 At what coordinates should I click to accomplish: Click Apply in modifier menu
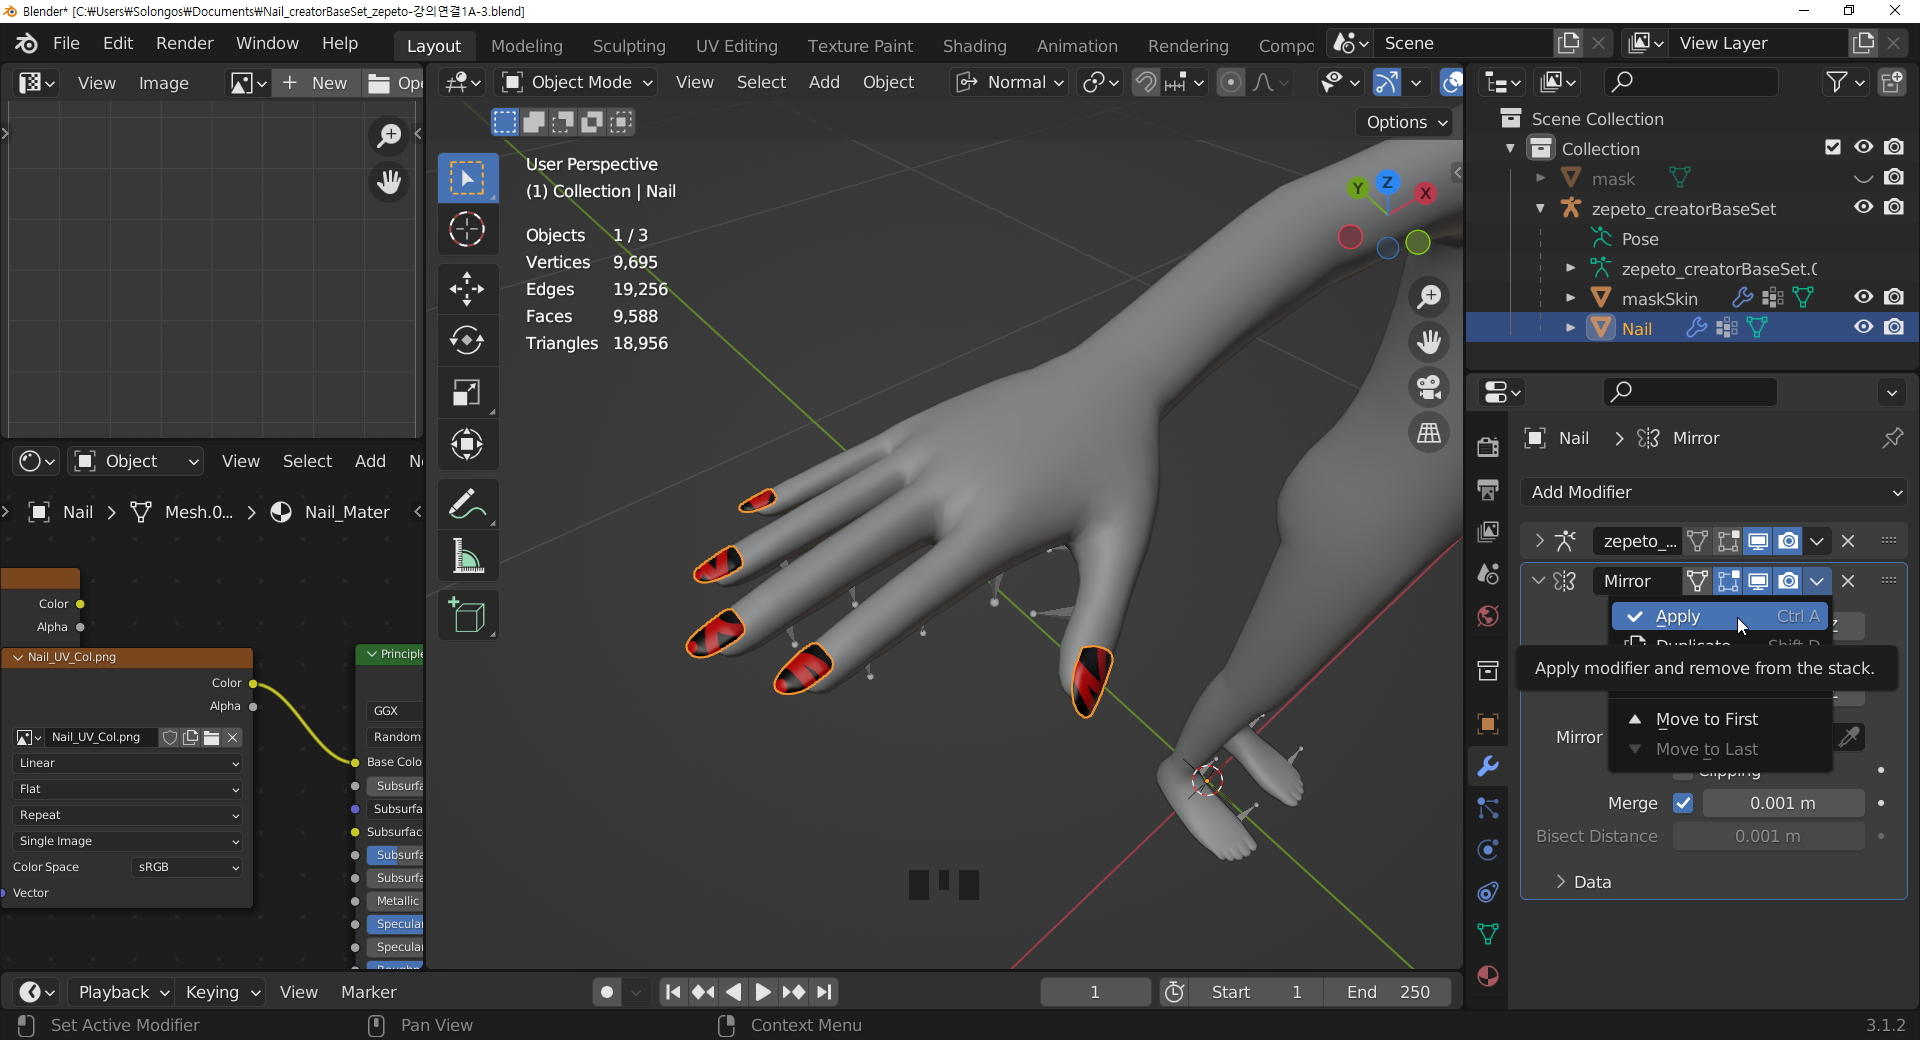(x=1720, y=616)
